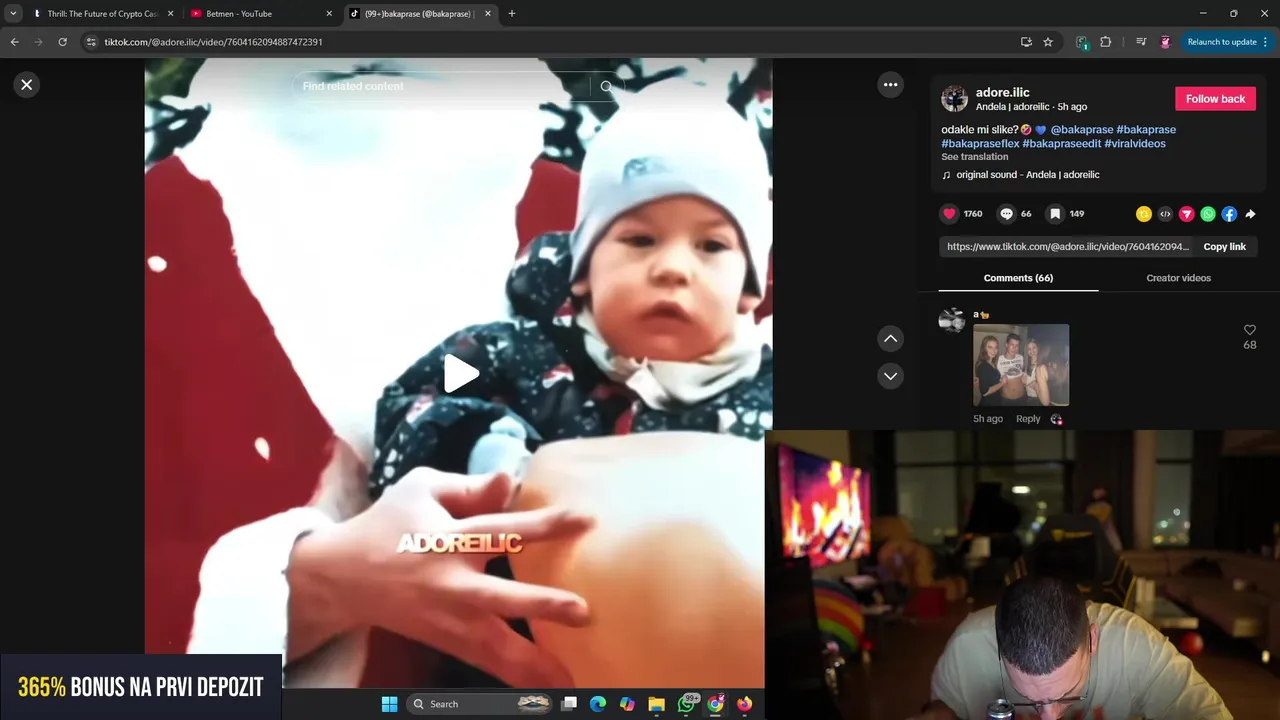
Task: Open #bakaprase hashtag
Action: pos(1146,130)
